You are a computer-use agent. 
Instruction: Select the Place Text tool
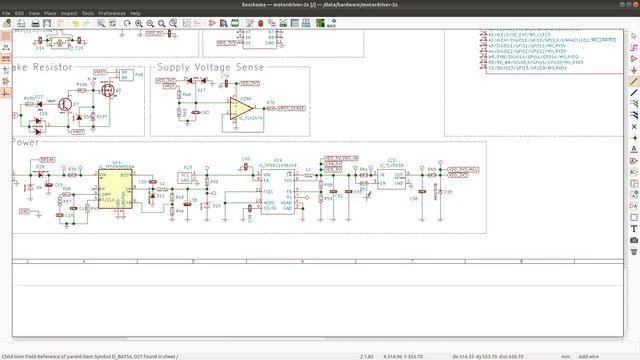click(634, 229)
